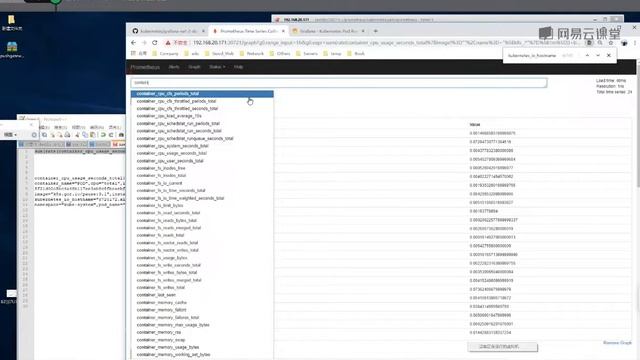The image size is (640, 360).
Task: Jump to next find-in-page match
Action: pos(598,55)
